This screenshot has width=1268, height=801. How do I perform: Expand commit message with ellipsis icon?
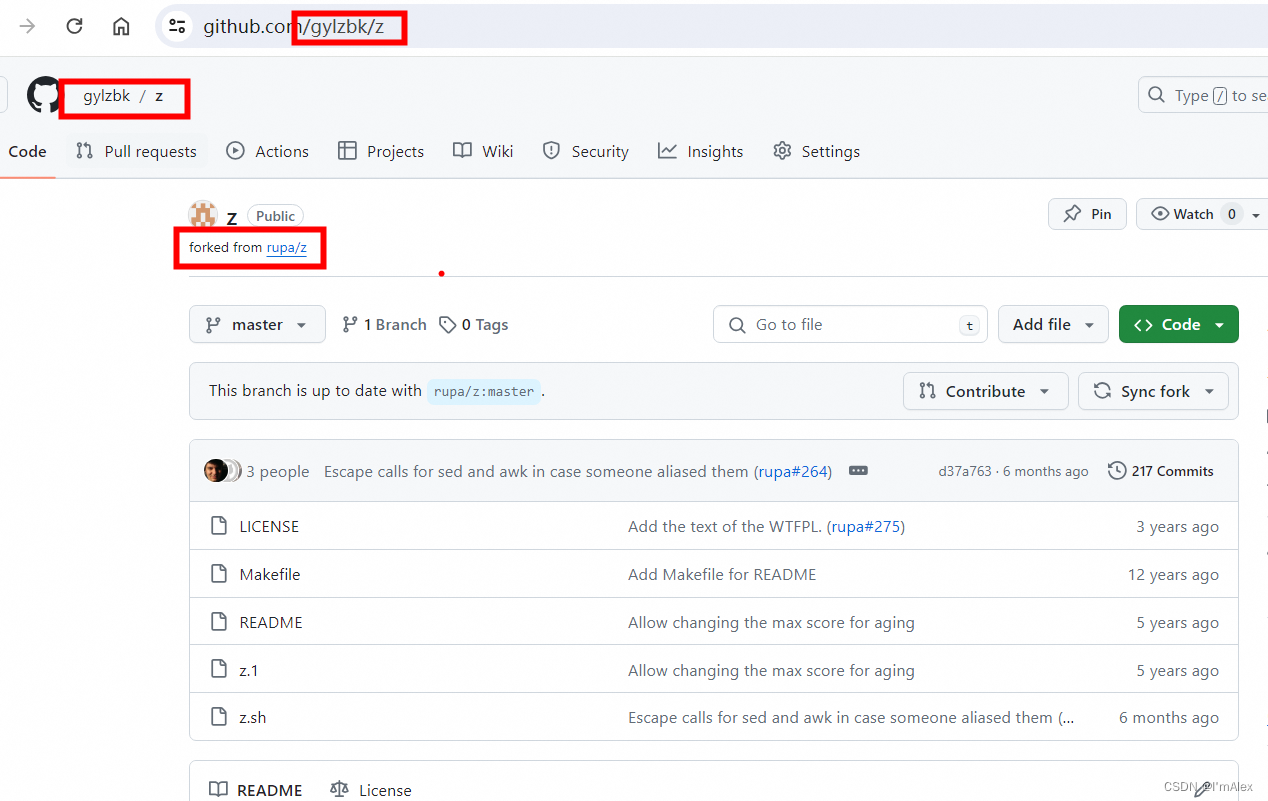[858, 471]
